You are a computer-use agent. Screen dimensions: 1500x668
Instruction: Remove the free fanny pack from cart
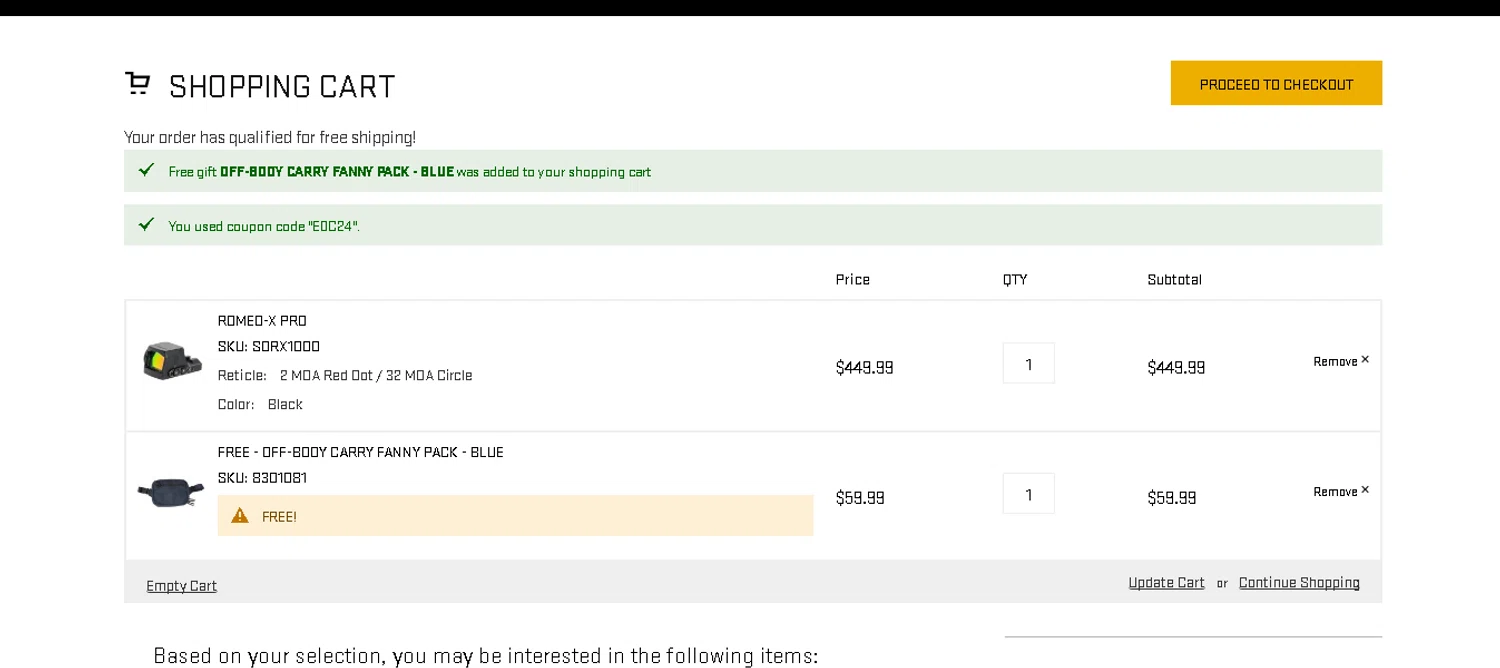1341,491
